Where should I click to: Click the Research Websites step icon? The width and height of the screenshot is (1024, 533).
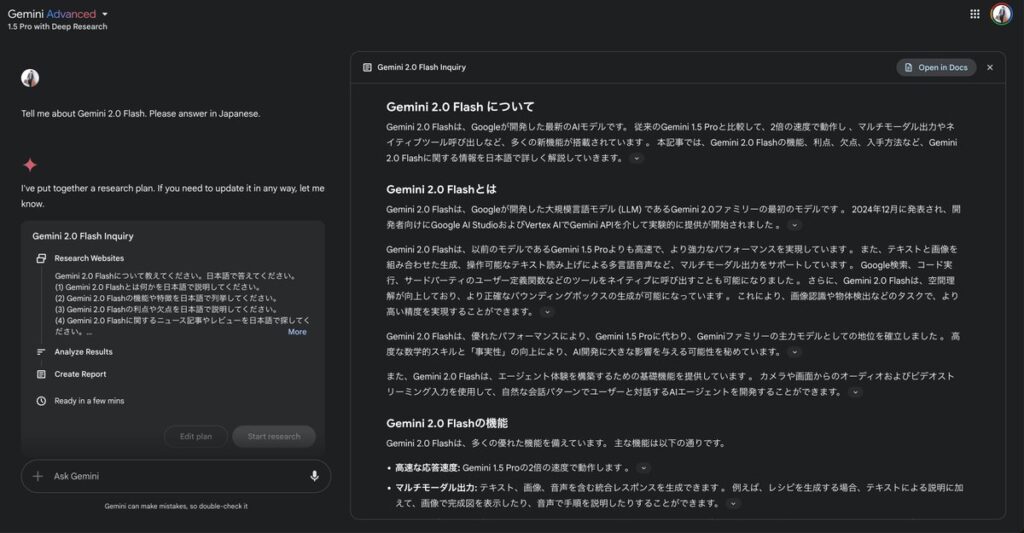(41, 258)
